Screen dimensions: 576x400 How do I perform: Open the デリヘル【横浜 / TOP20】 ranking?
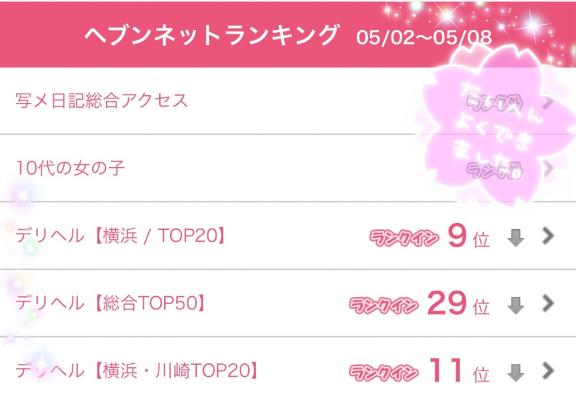pyautogui.click(x=288, y=235)
